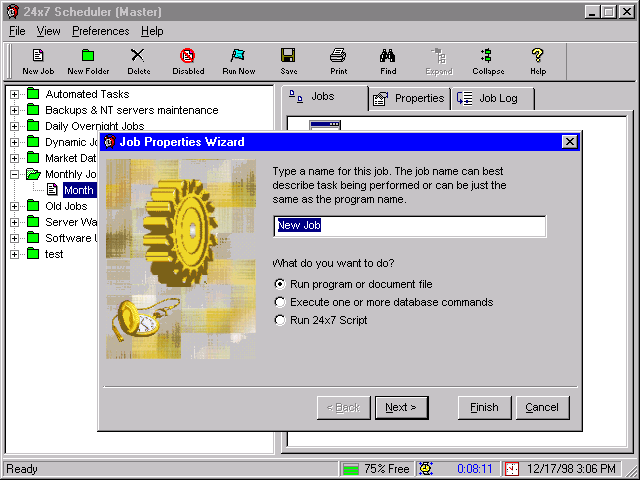Toggle the Disabled toolbar icon

(188, 56)
